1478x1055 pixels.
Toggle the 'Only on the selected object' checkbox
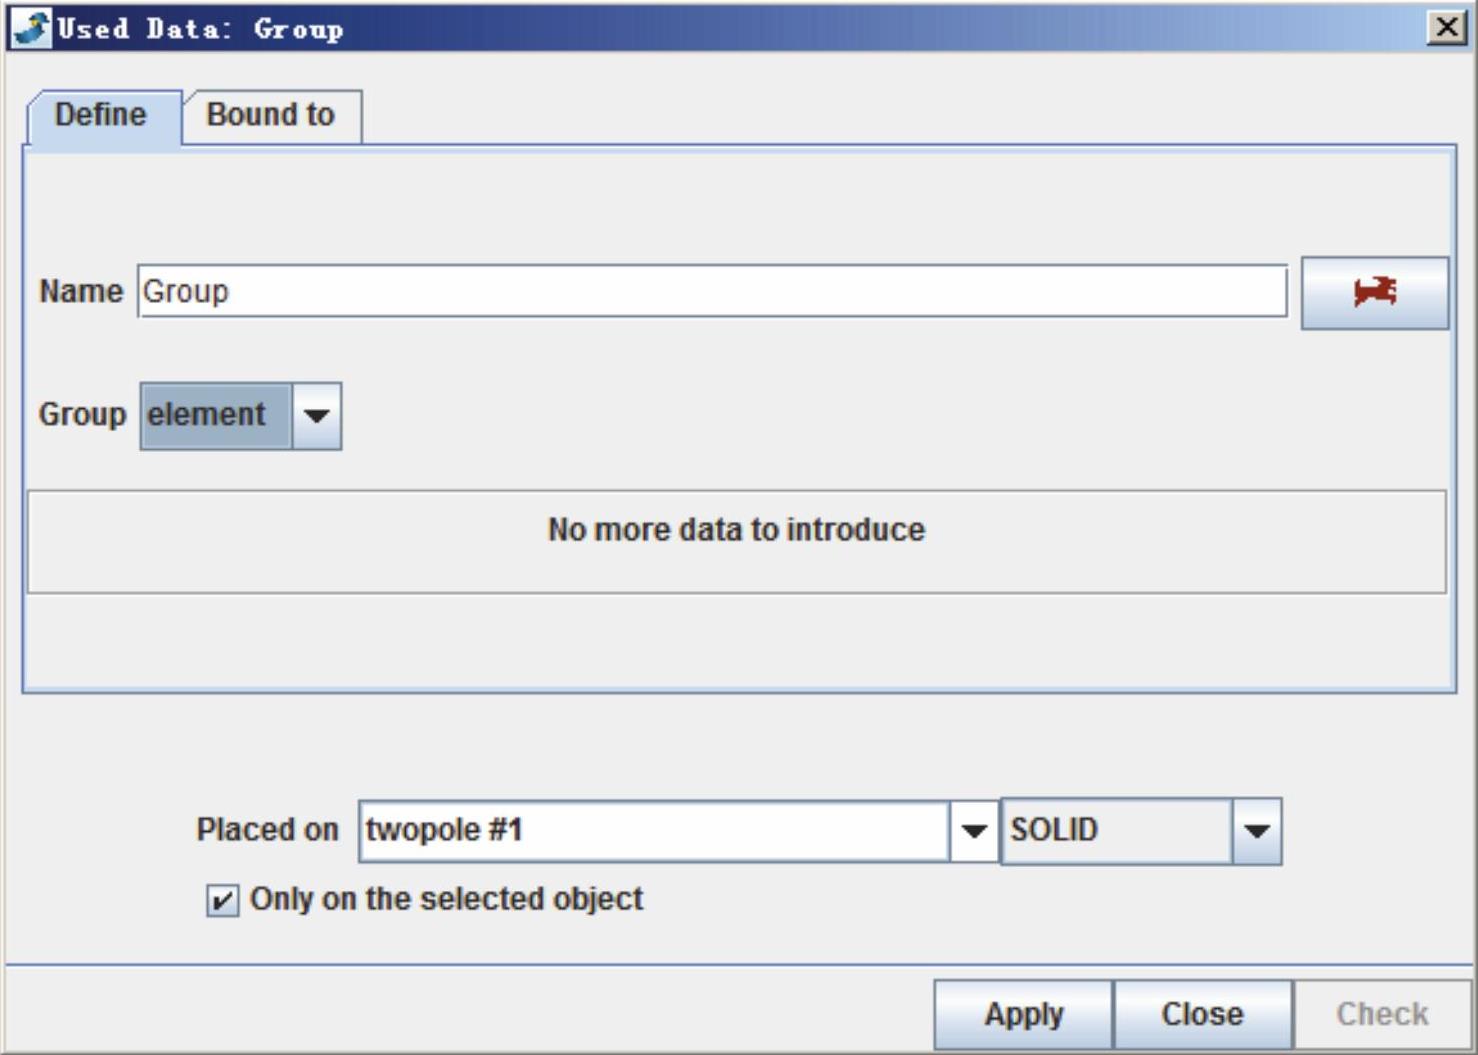click(x=222, y=900)
